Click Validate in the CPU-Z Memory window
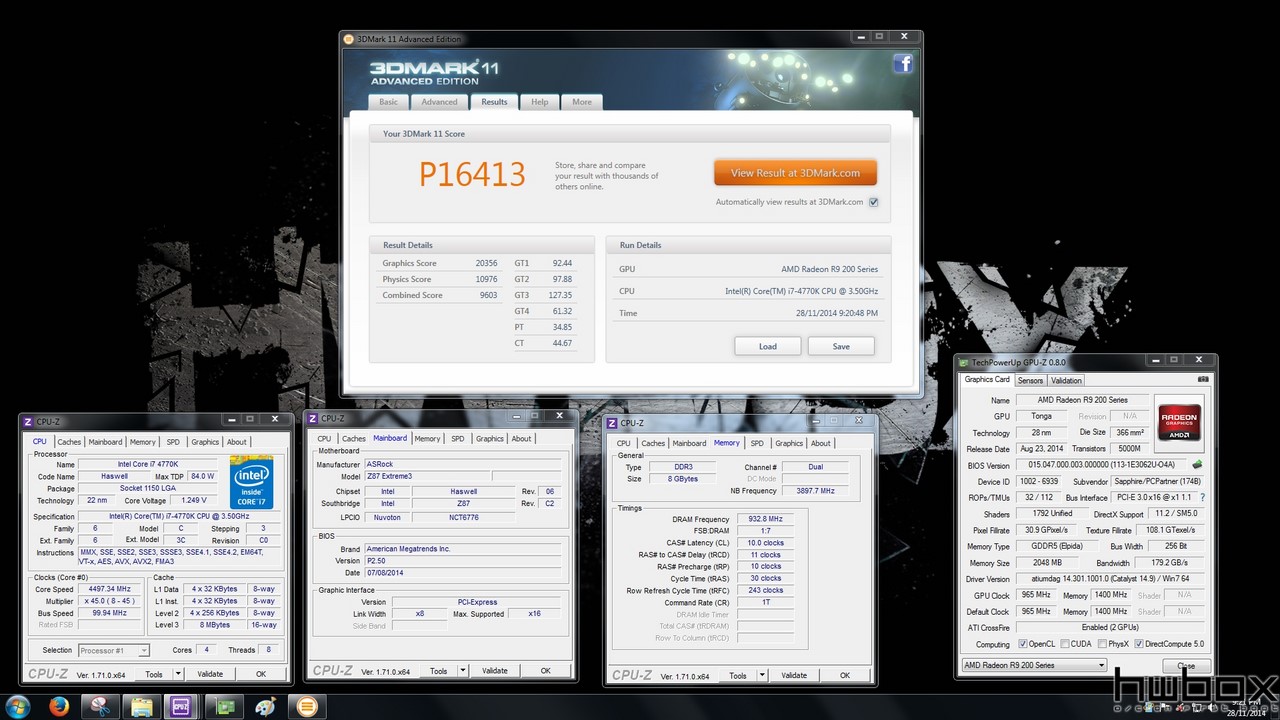 point(794,675)
